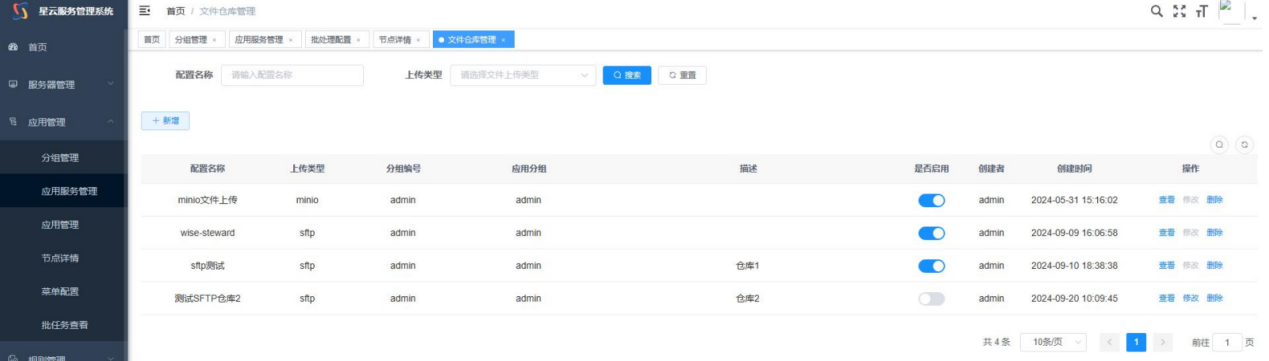Toggle fullscreen mode icon
1269x361 pixels.
[x=1179, y=11]
